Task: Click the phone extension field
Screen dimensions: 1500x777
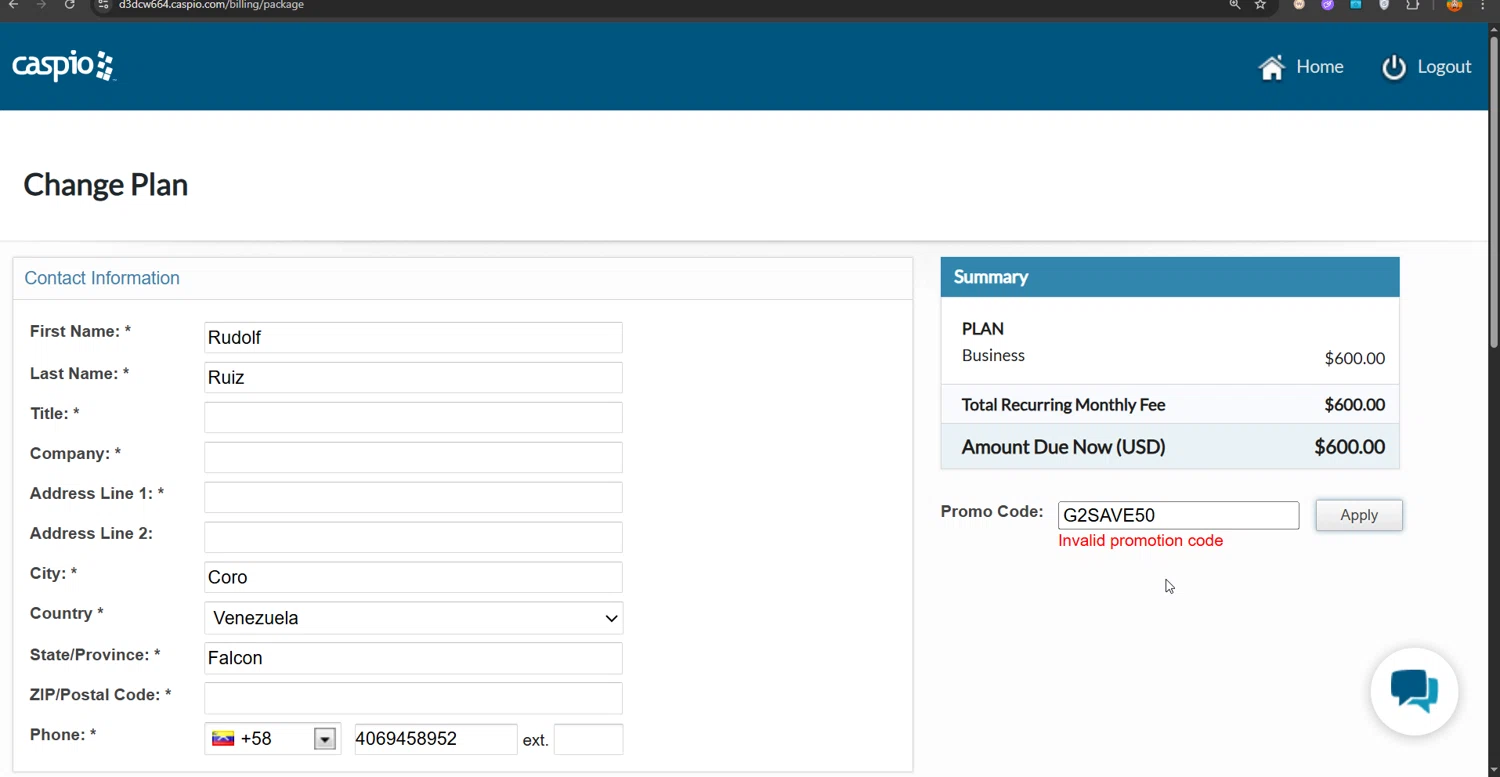Action: click(588, 739)
